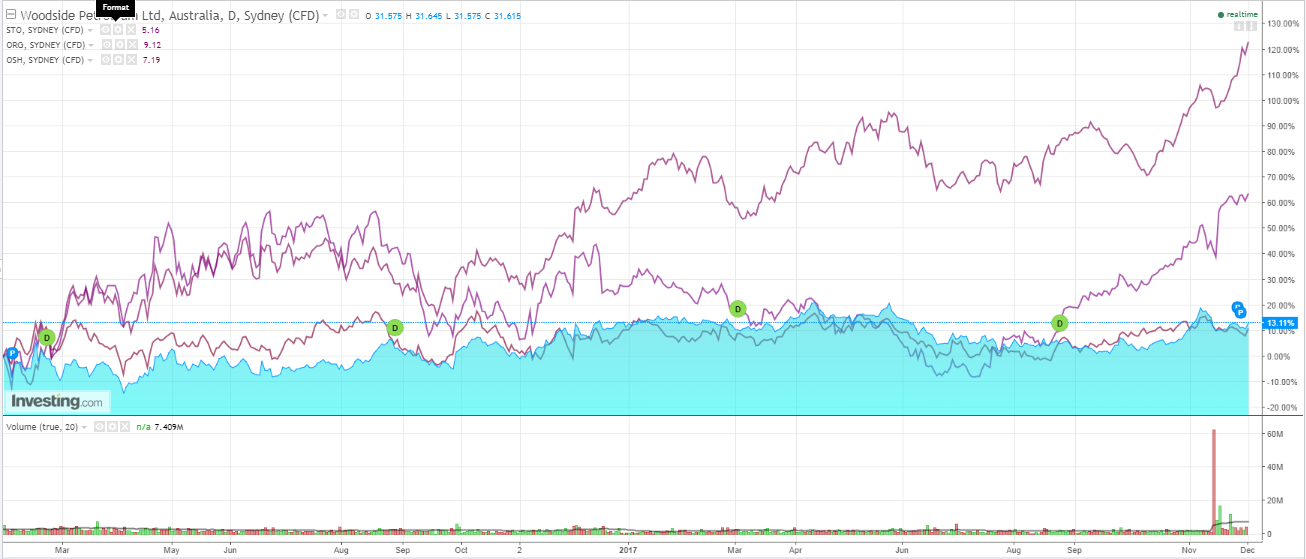Click the 13.11% current value label
Image resolution: width=1306 pixels, height=559 pixels.
(x=1280, y=323)
